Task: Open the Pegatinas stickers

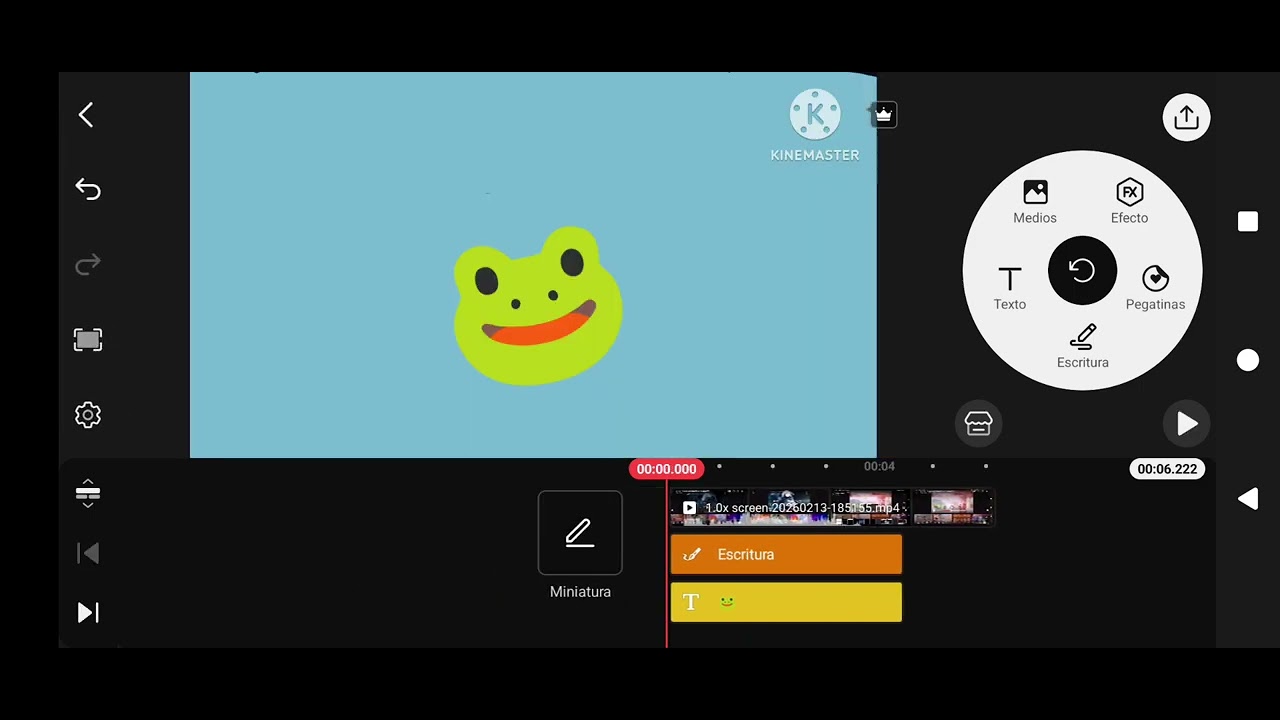Action: pyautogui.click(x=1155, y=289)
